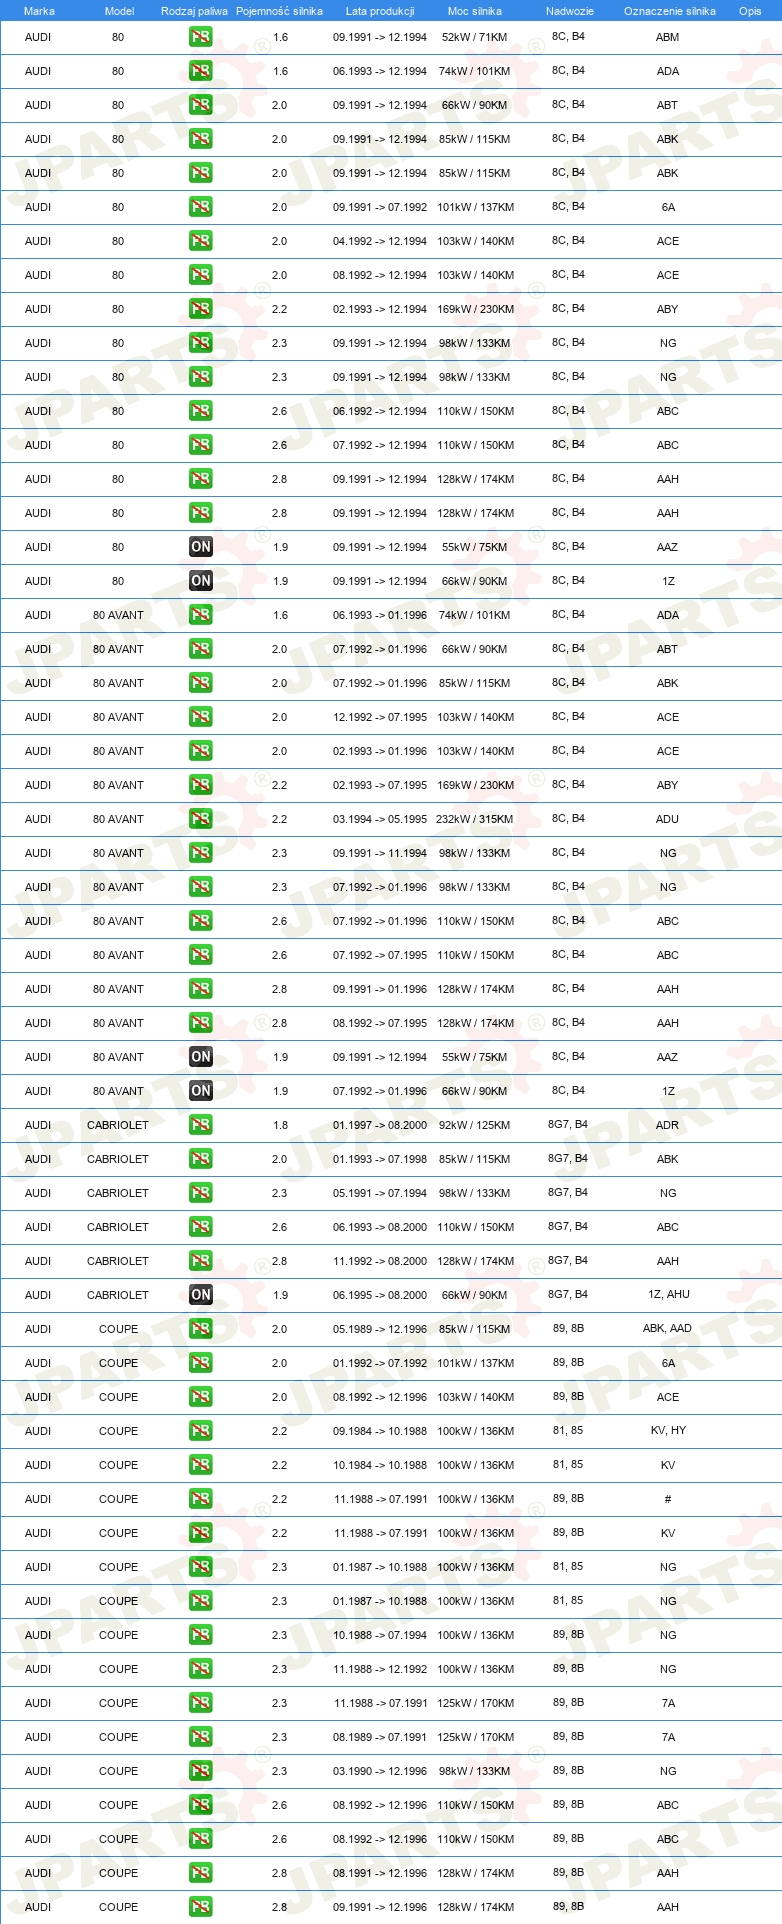Viewport: 782px width, 1924px height.
Task: Click the petrol icon in the COUPE ACE row
Action: click(201, 1397)
